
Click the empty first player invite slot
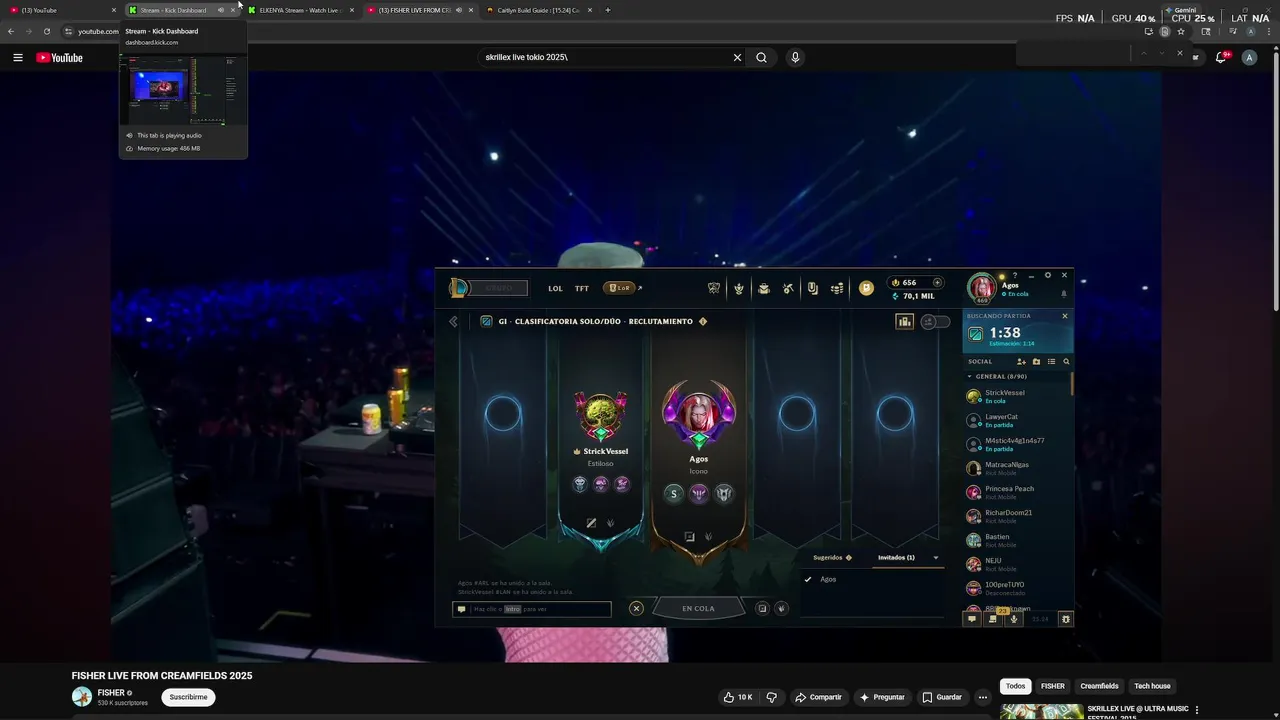503,413
